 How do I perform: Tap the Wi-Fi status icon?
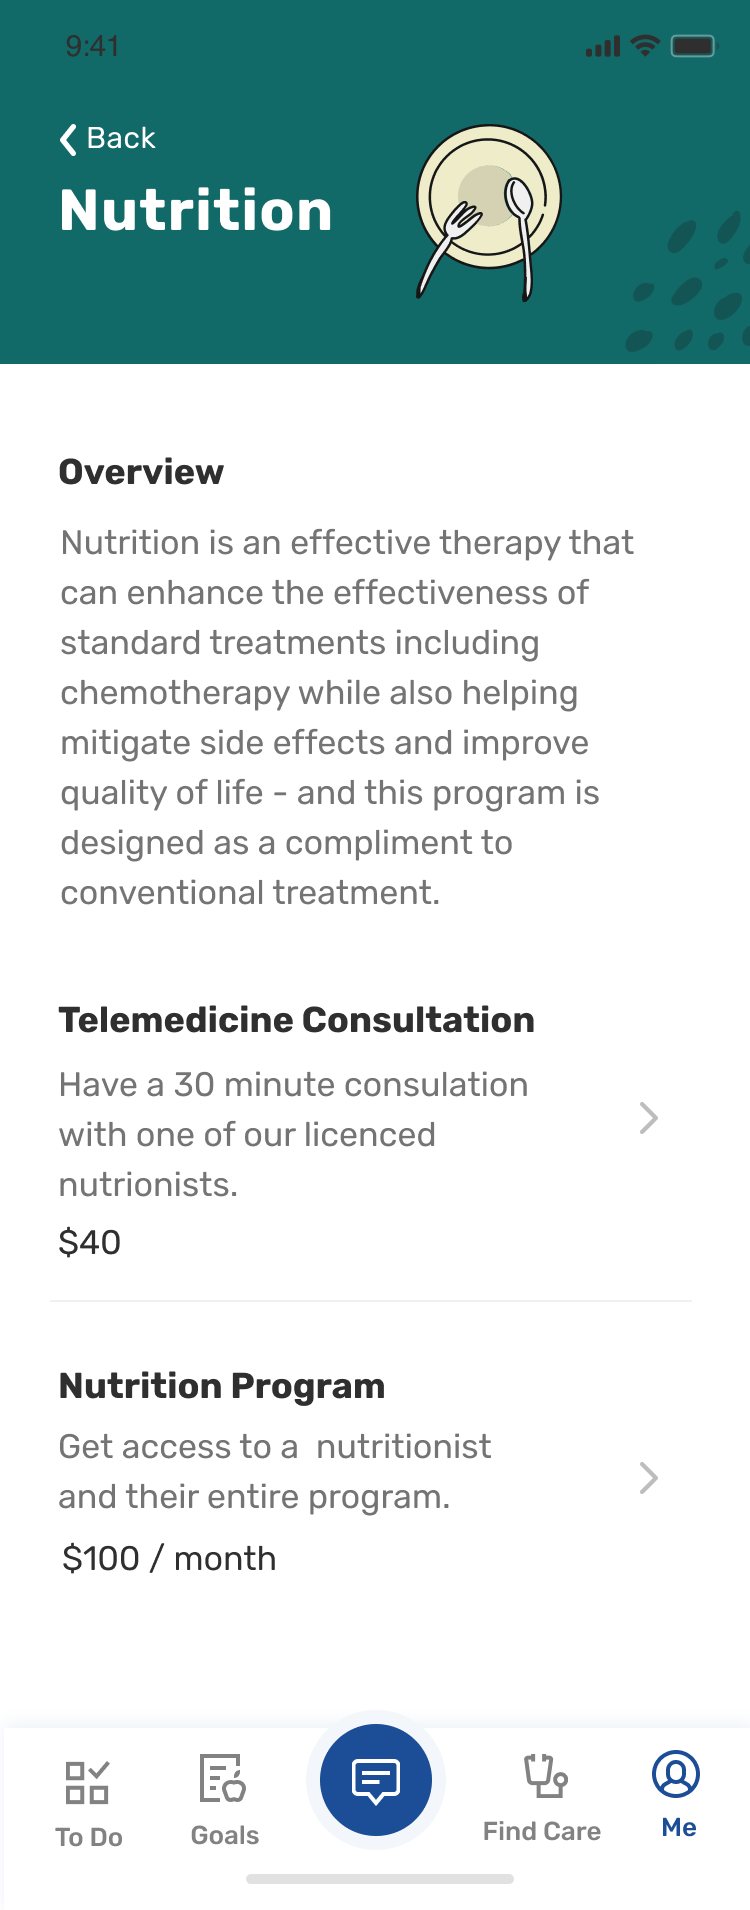tap(646, 46)
